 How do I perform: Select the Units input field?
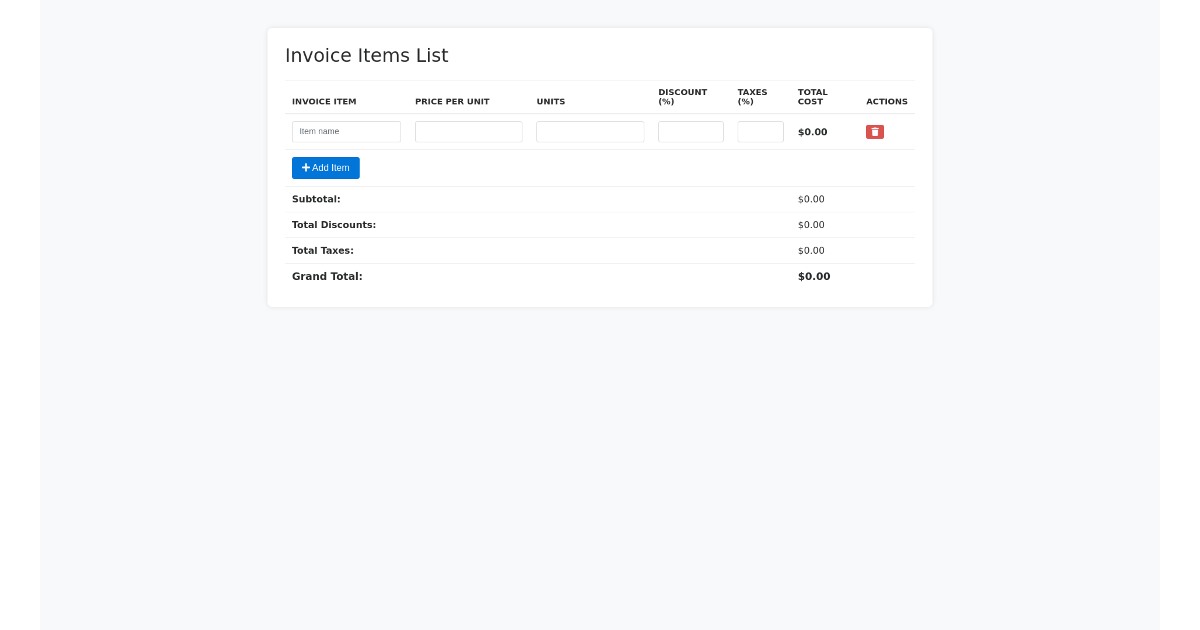coord(590,132)
